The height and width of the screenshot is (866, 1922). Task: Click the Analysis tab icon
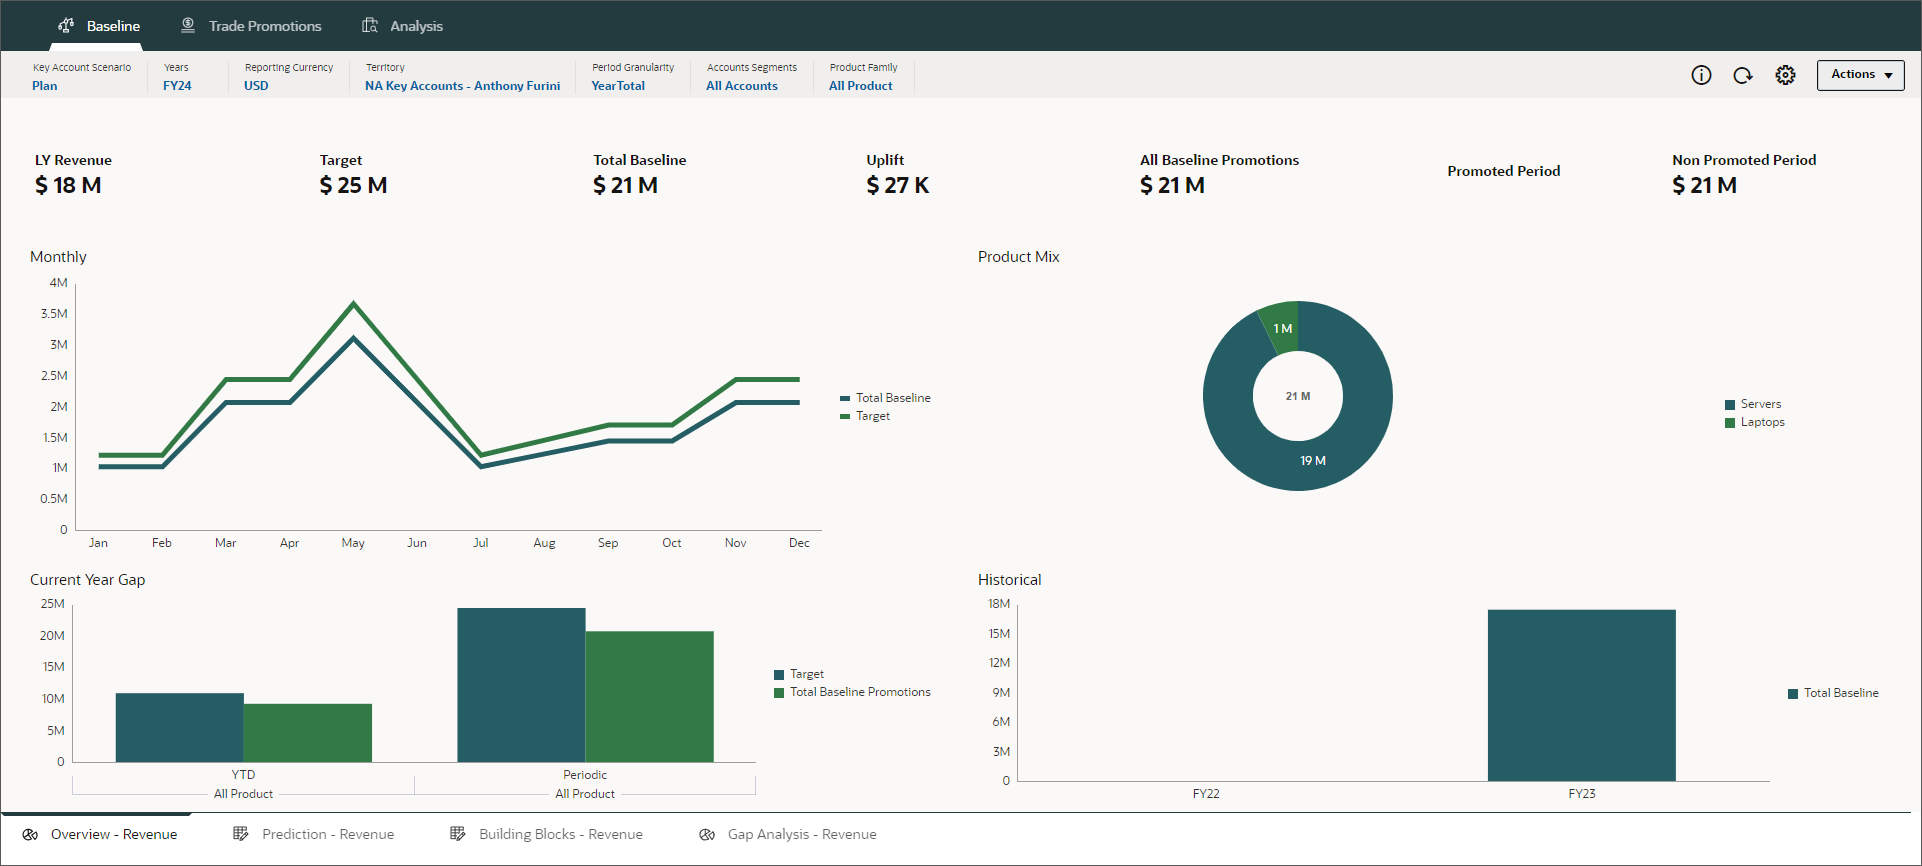tap(370, 26)
